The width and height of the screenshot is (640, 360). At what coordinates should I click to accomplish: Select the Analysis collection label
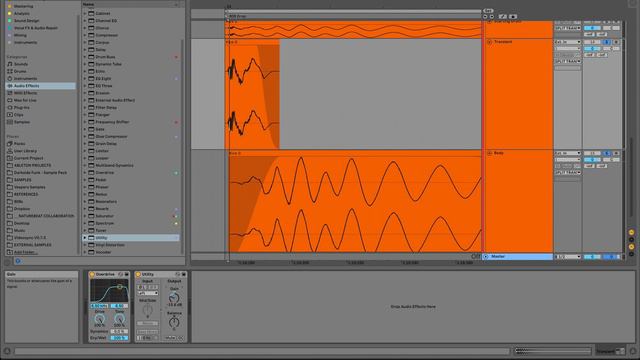pyautogui.click(x=22, y=13)
